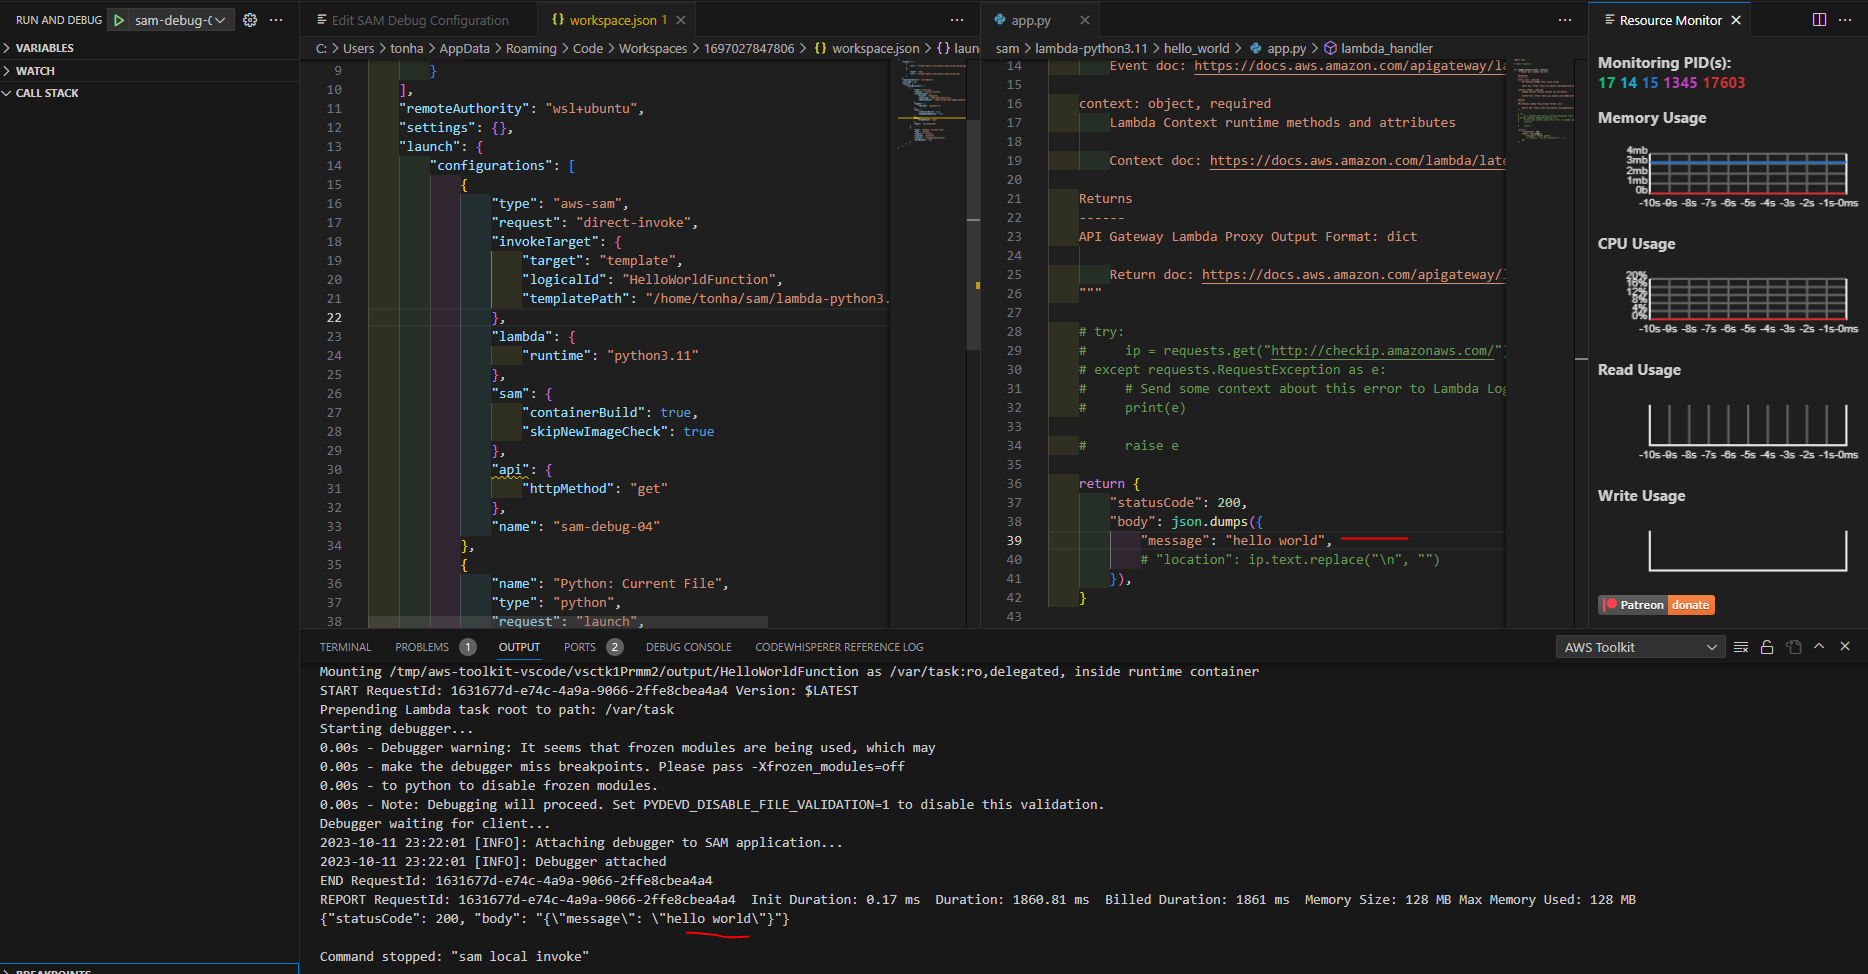Open the DEBUG CONSOLE panel tab
This screenshot has width=1868, height=974.
tap(688, 646)
